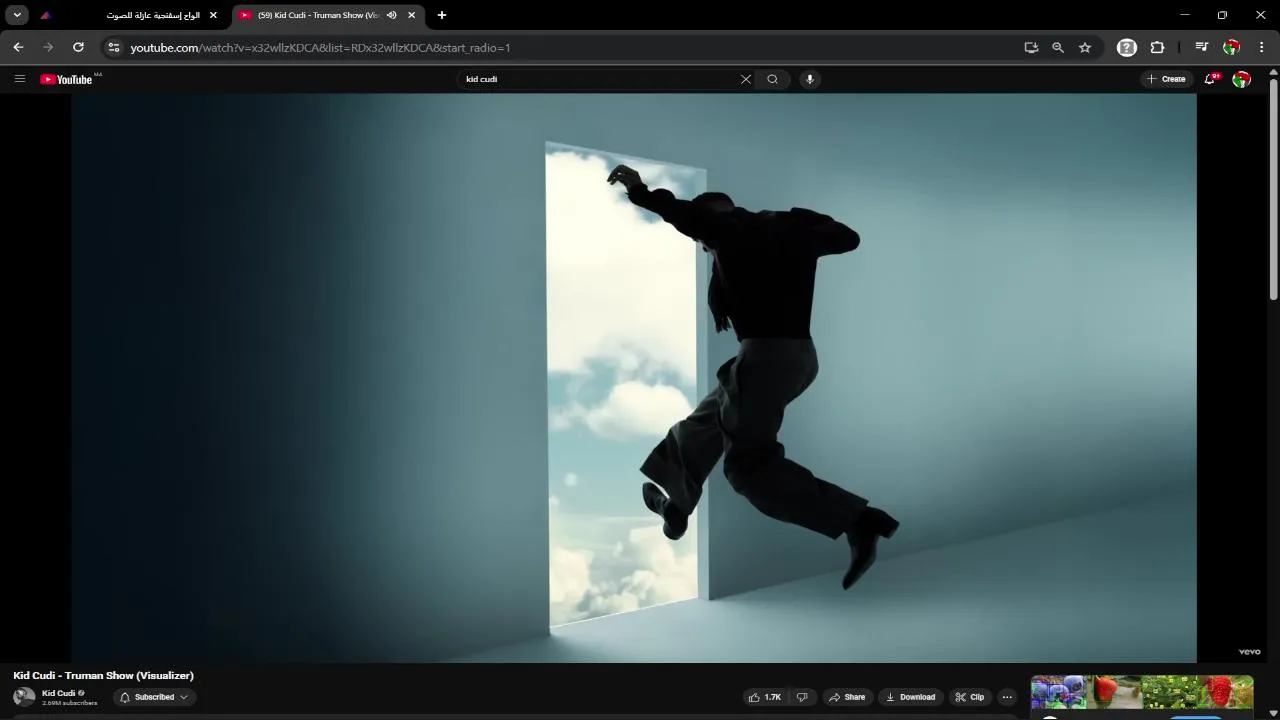Start voice search with the microphone
Viewport: 1280px width, 720px height.
pos(810,79)
